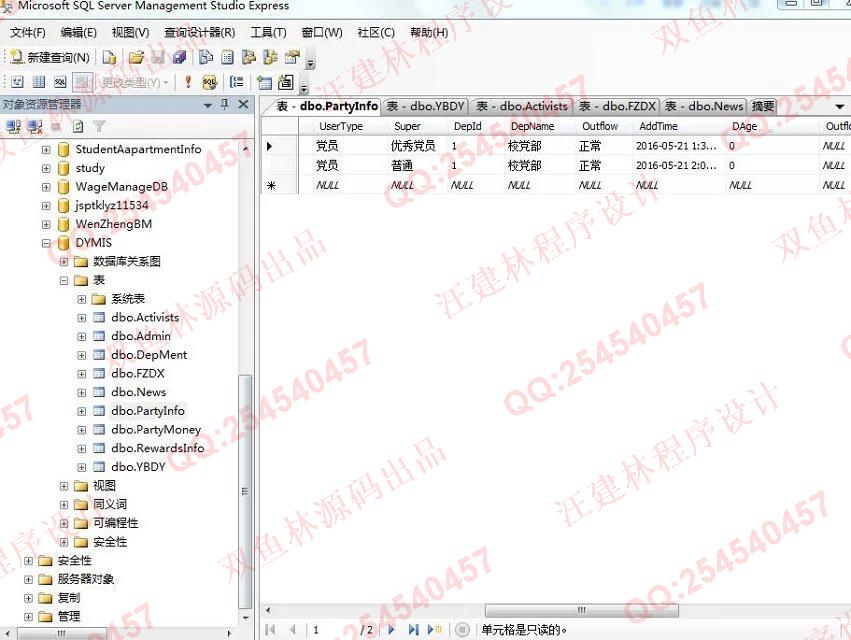Open the active files dropdown arrow
Image resolution: width=851 pixels, height=640 pixels.
(840, 106)
